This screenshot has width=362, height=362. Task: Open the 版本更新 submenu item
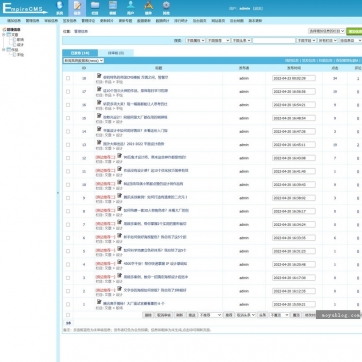pos(255,21)
